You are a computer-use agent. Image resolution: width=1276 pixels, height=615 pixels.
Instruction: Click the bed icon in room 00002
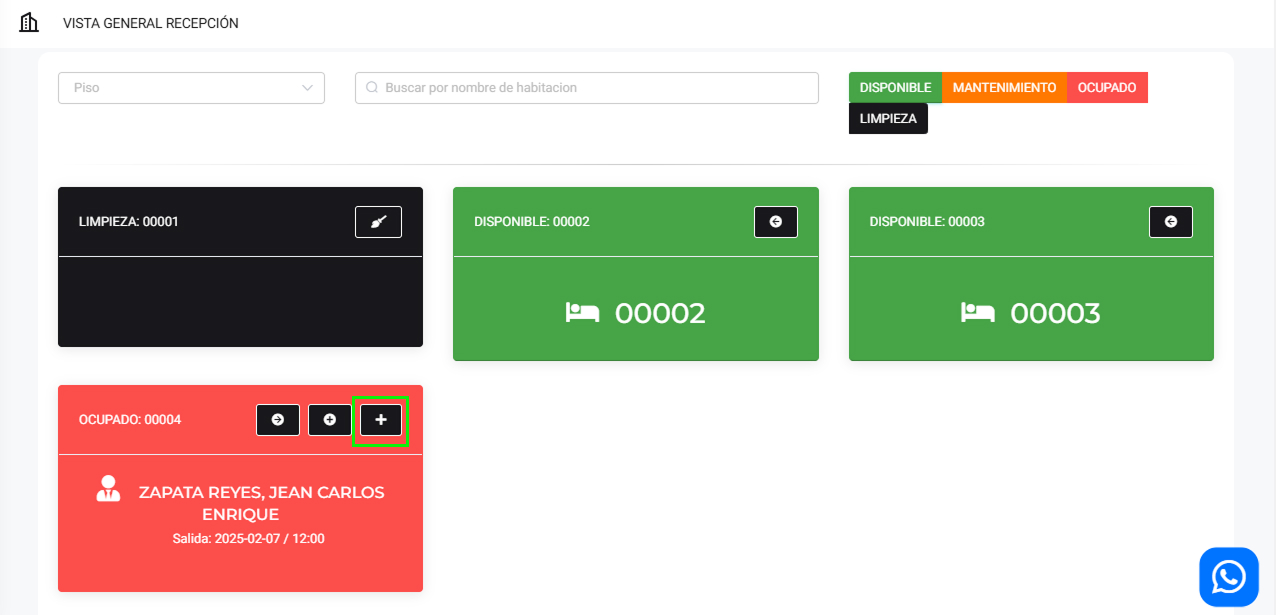coord(582,313)
